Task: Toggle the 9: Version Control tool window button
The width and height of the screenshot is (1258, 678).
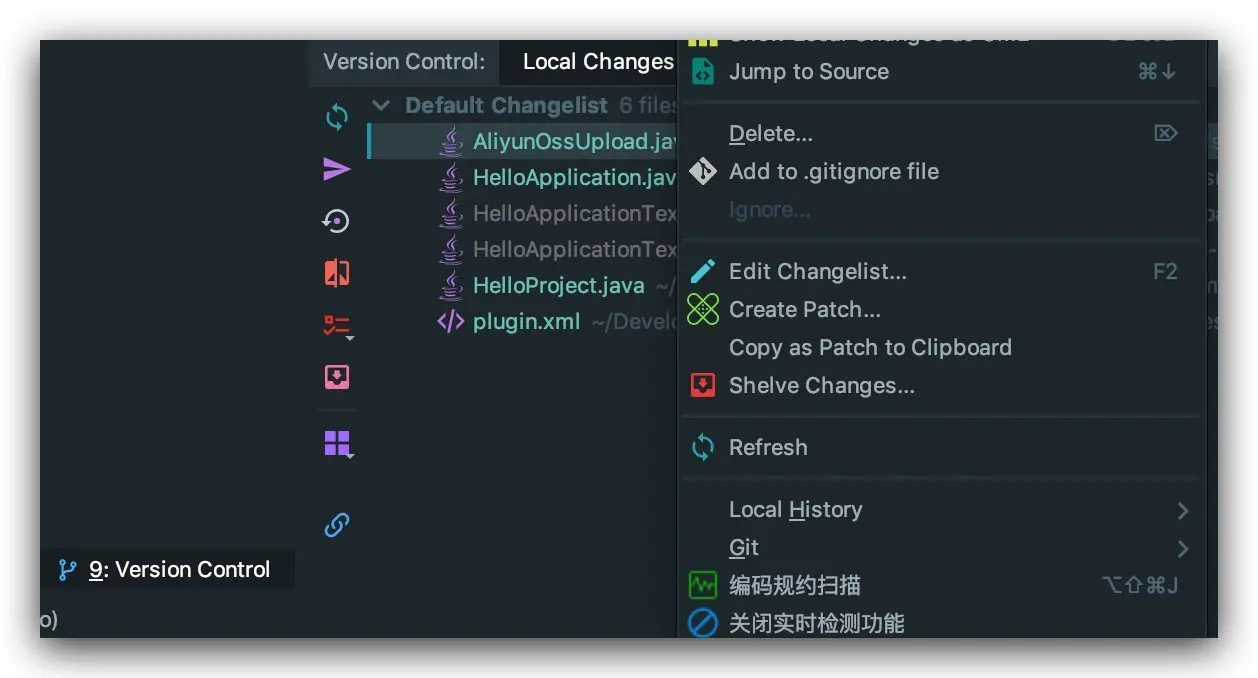Action: (x=167, y=570)
